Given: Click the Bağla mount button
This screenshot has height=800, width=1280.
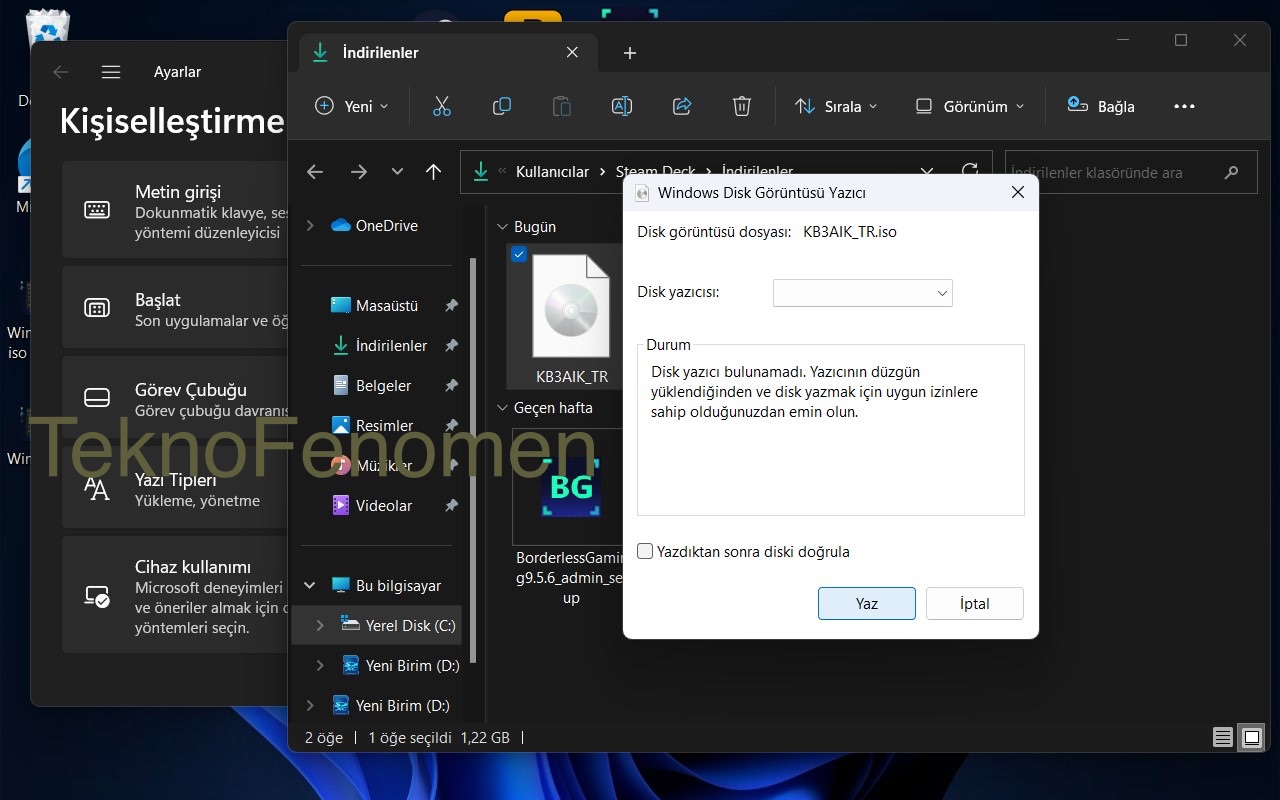Looking at the screenshot, I should (x=1101, y=106).
